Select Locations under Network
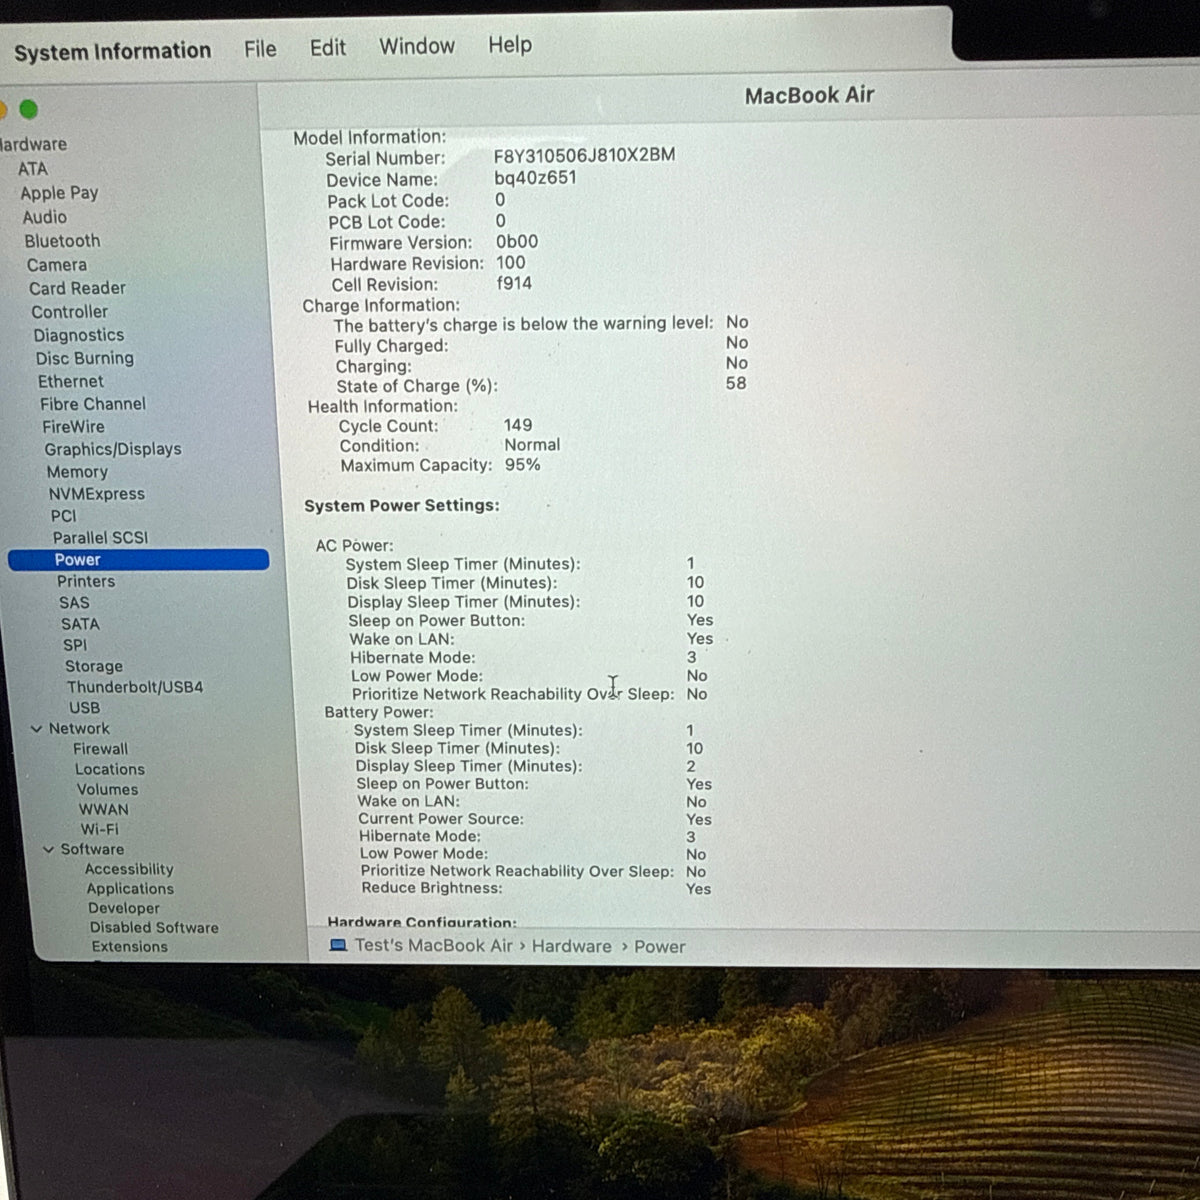This screenshot has width=1200, height=1200. click(x=109, y=769)
